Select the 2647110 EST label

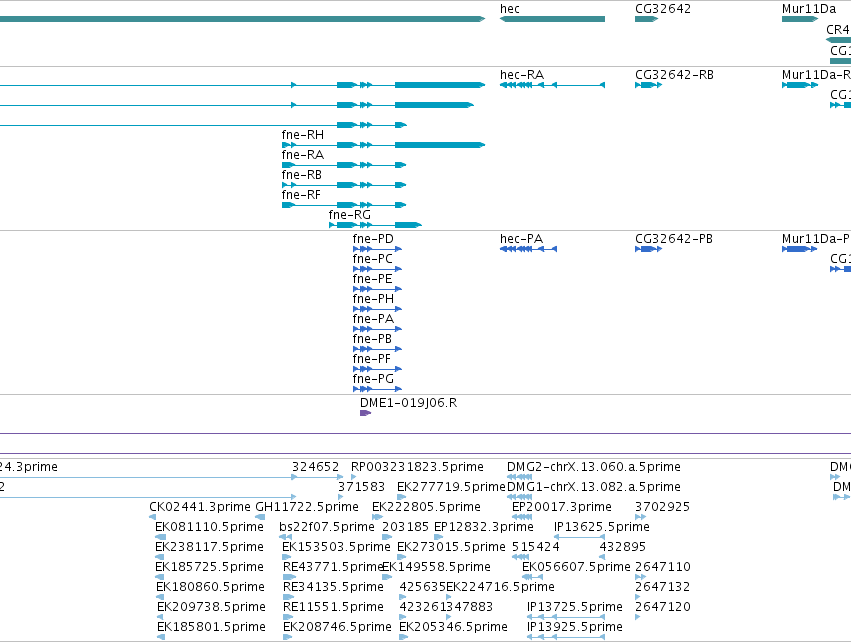pyautogui.click(x=663, y=568)
